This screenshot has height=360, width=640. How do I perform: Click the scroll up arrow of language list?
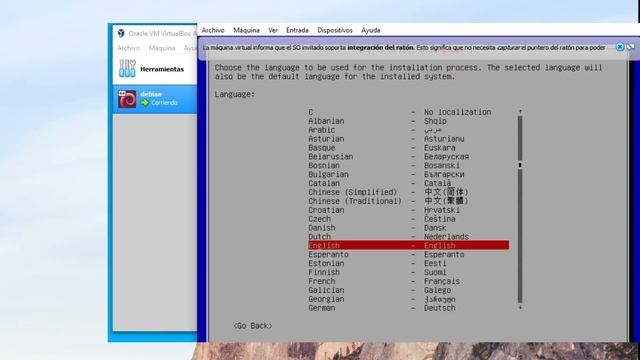[x=520, y=111]
